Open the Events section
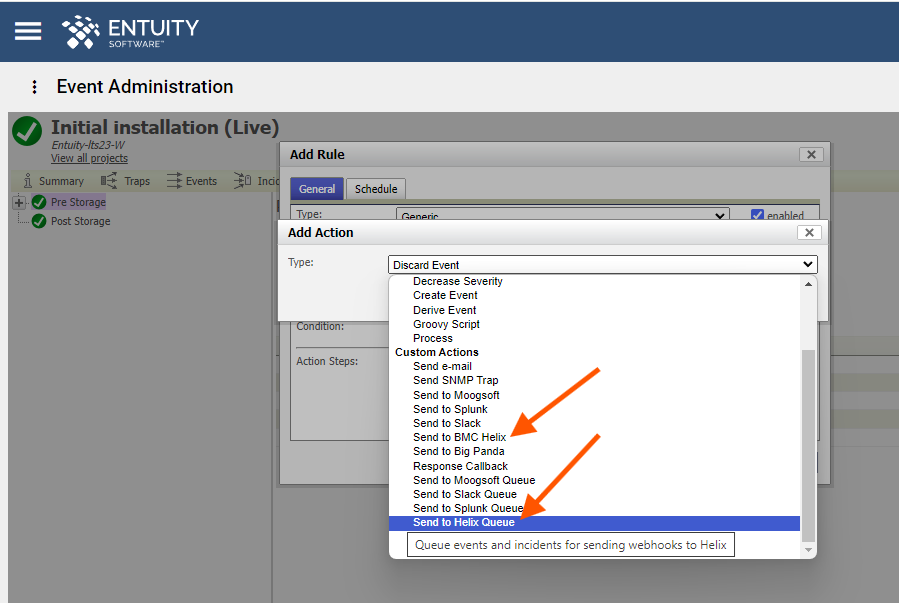This screenshot has height=603, width=899. pyautogui.click(x=201, y=181)
